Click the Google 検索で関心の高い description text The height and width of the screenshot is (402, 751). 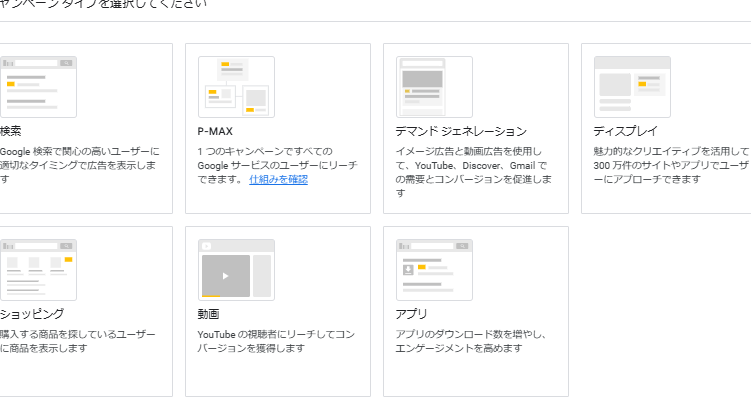79,165
